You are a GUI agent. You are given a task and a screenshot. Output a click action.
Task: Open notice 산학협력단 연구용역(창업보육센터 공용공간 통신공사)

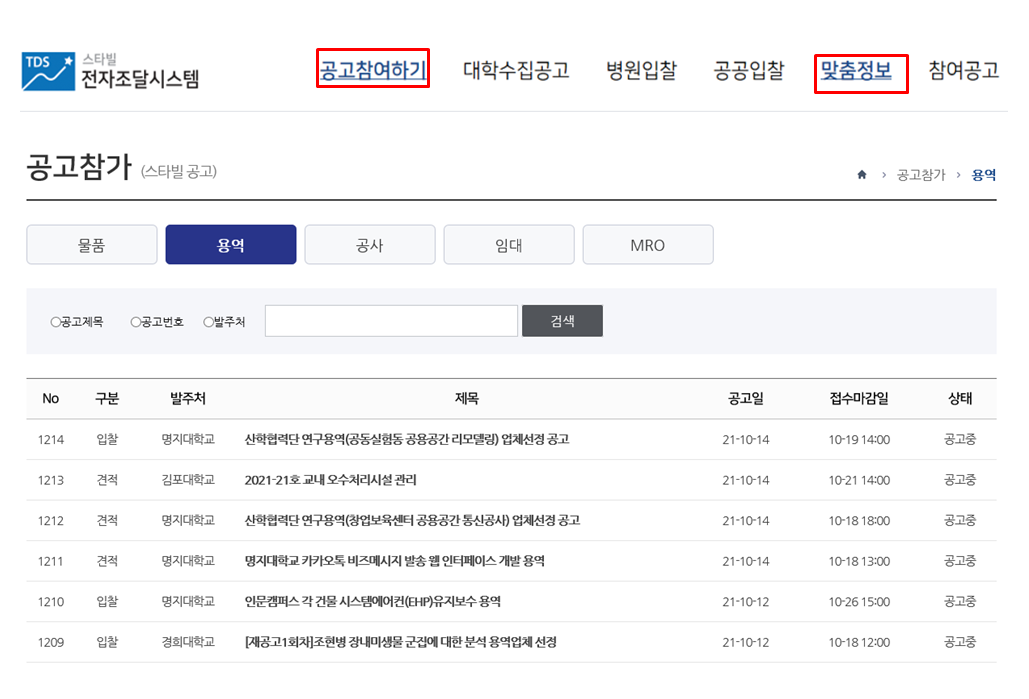point(412,520)
